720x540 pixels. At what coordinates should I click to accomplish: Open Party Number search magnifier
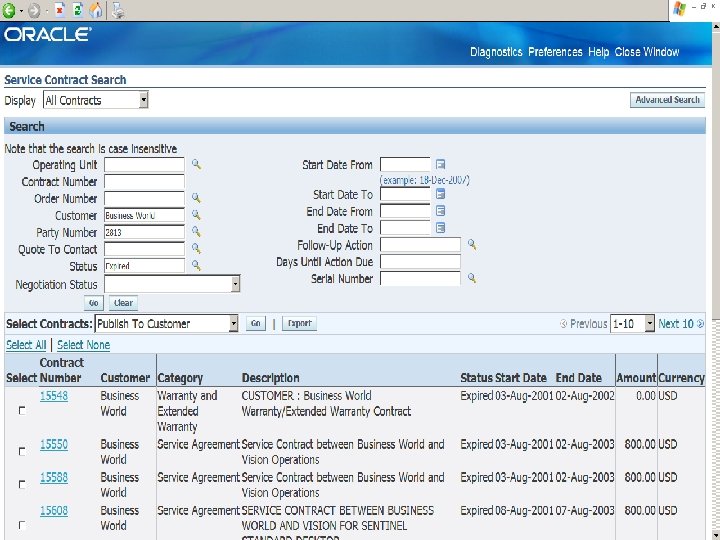(x=196, y=231)
